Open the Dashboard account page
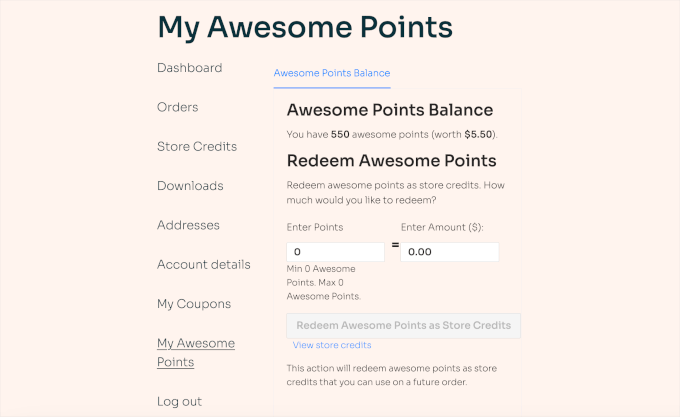Viewport: 680px width, 417px height. point(190,68)
